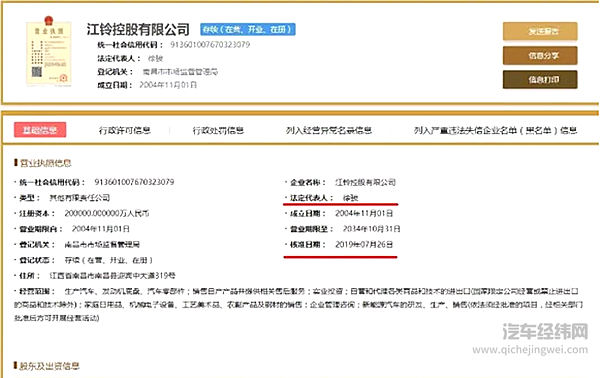Open the business license thumbnail image
Image resolution: width=600 pixels, height=378 pixels.
tap(49, 51)
